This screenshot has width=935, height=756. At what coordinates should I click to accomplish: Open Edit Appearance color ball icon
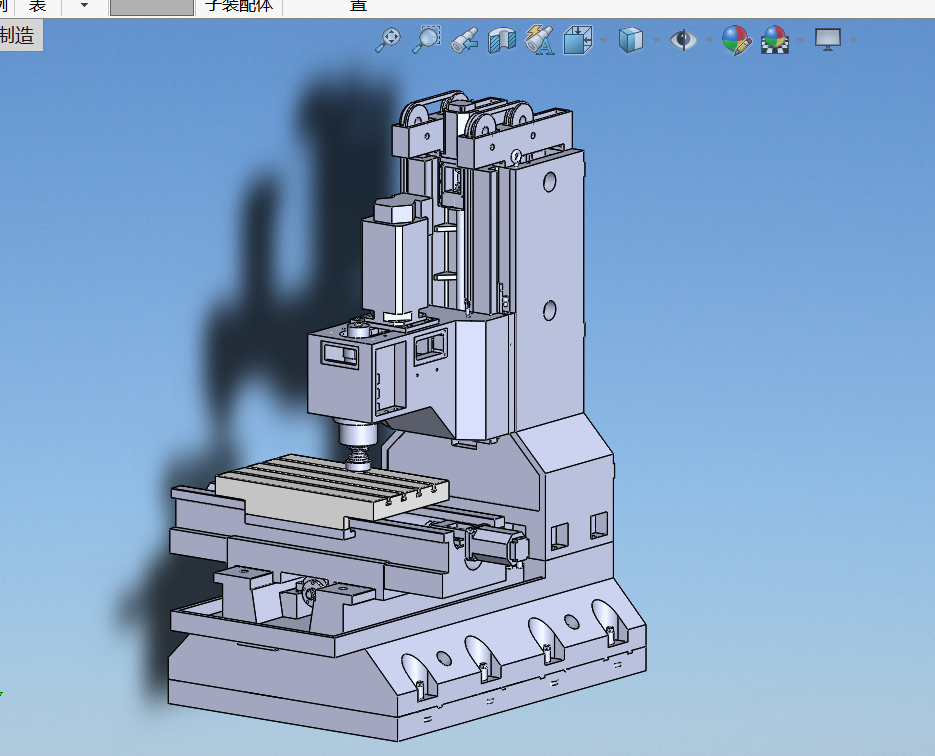pyautogui.click(x=736, y=41)
